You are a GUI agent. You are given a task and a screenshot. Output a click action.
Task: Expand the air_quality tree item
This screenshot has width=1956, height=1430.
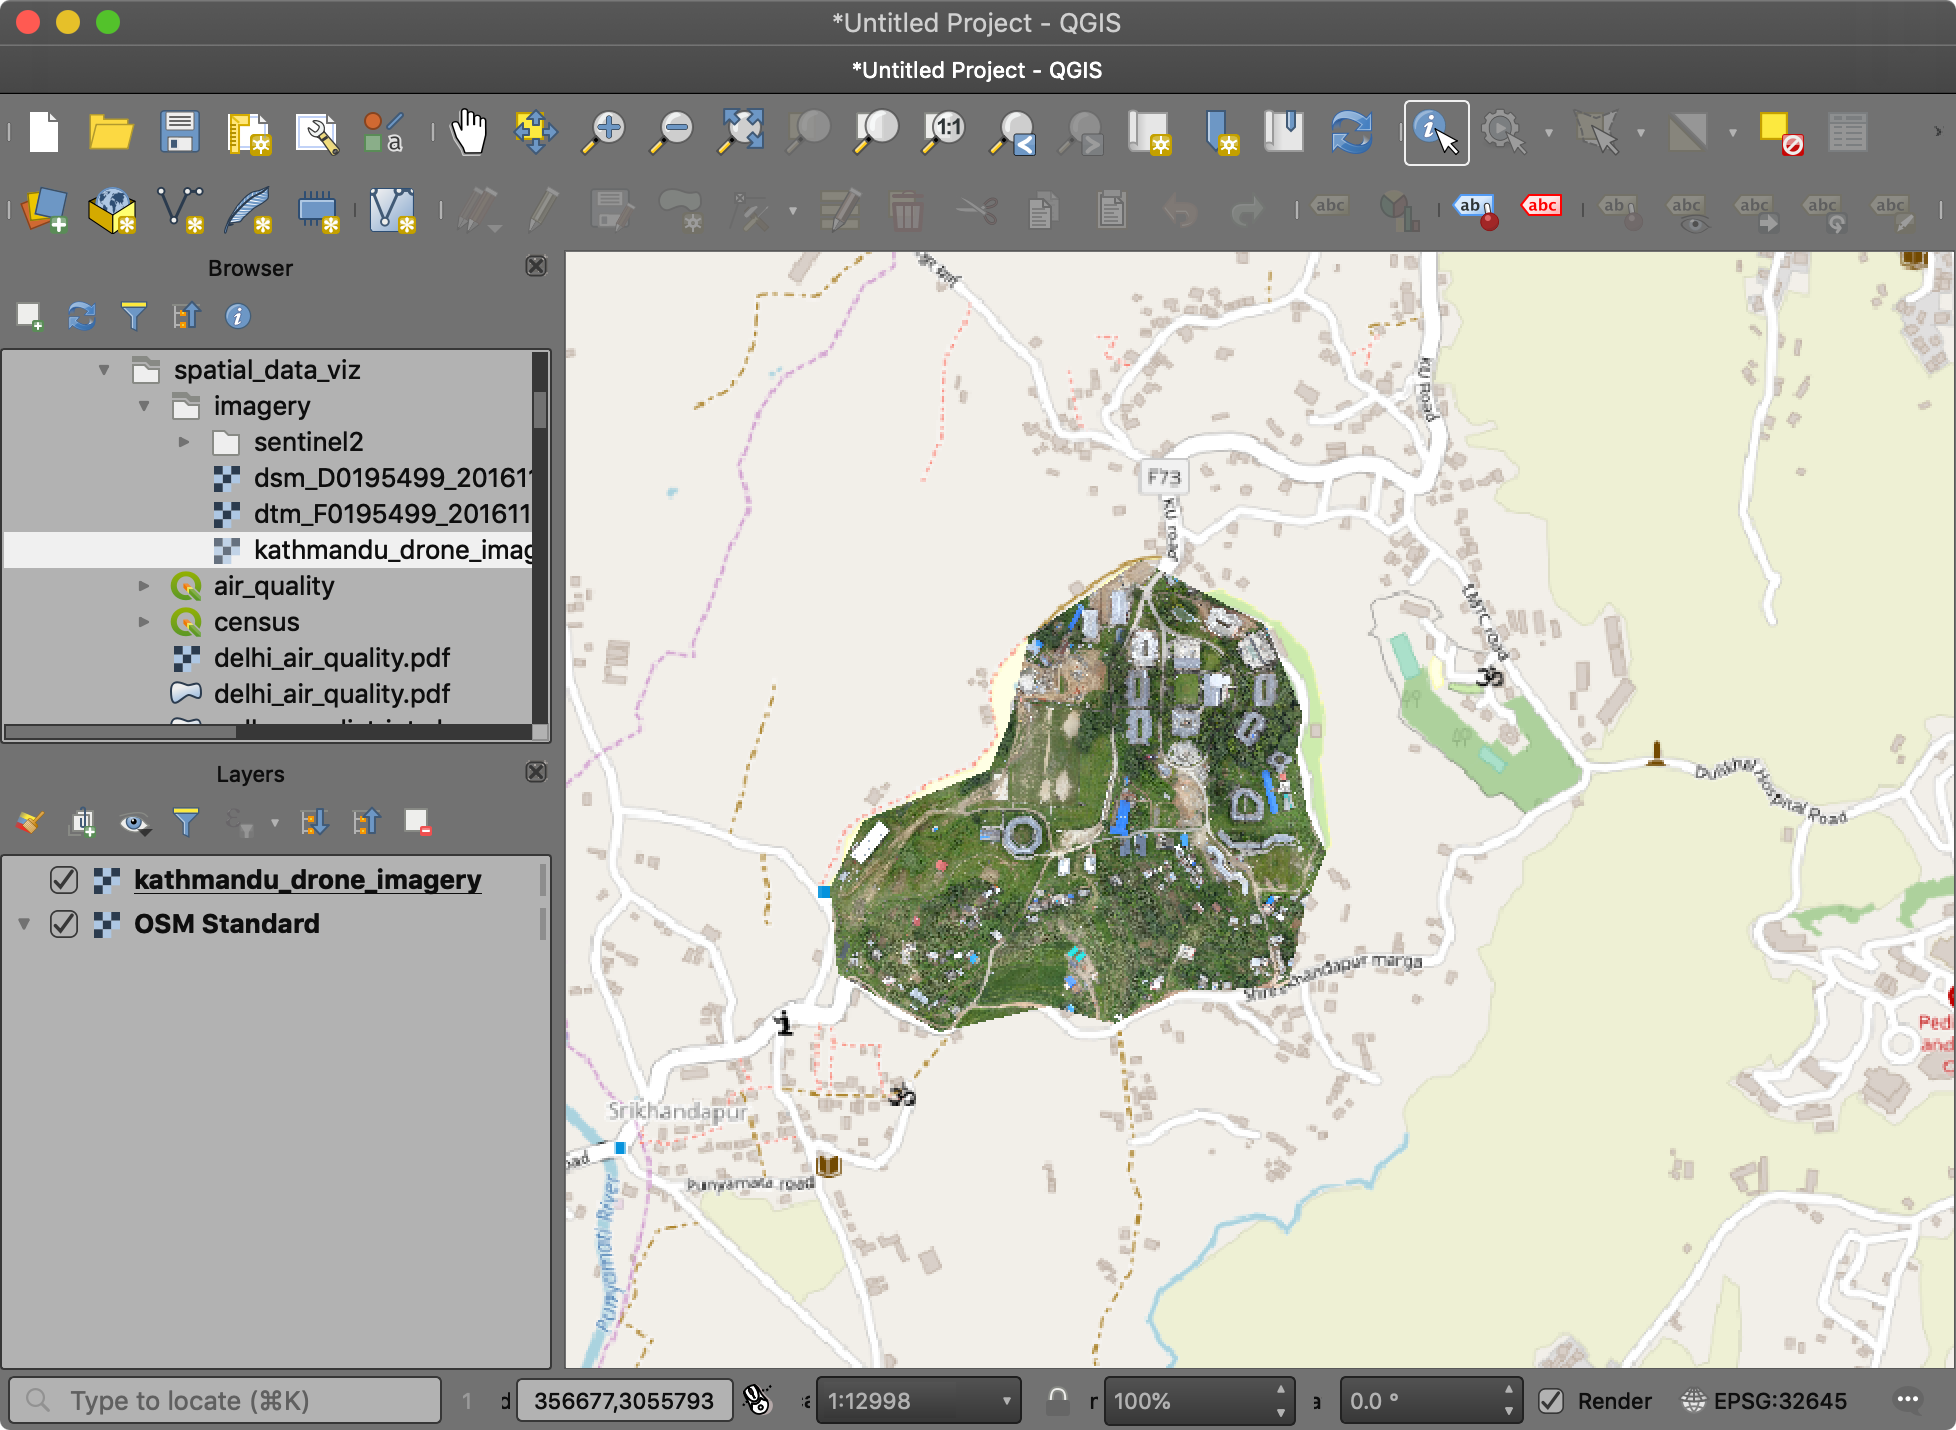tap(144, 586)
